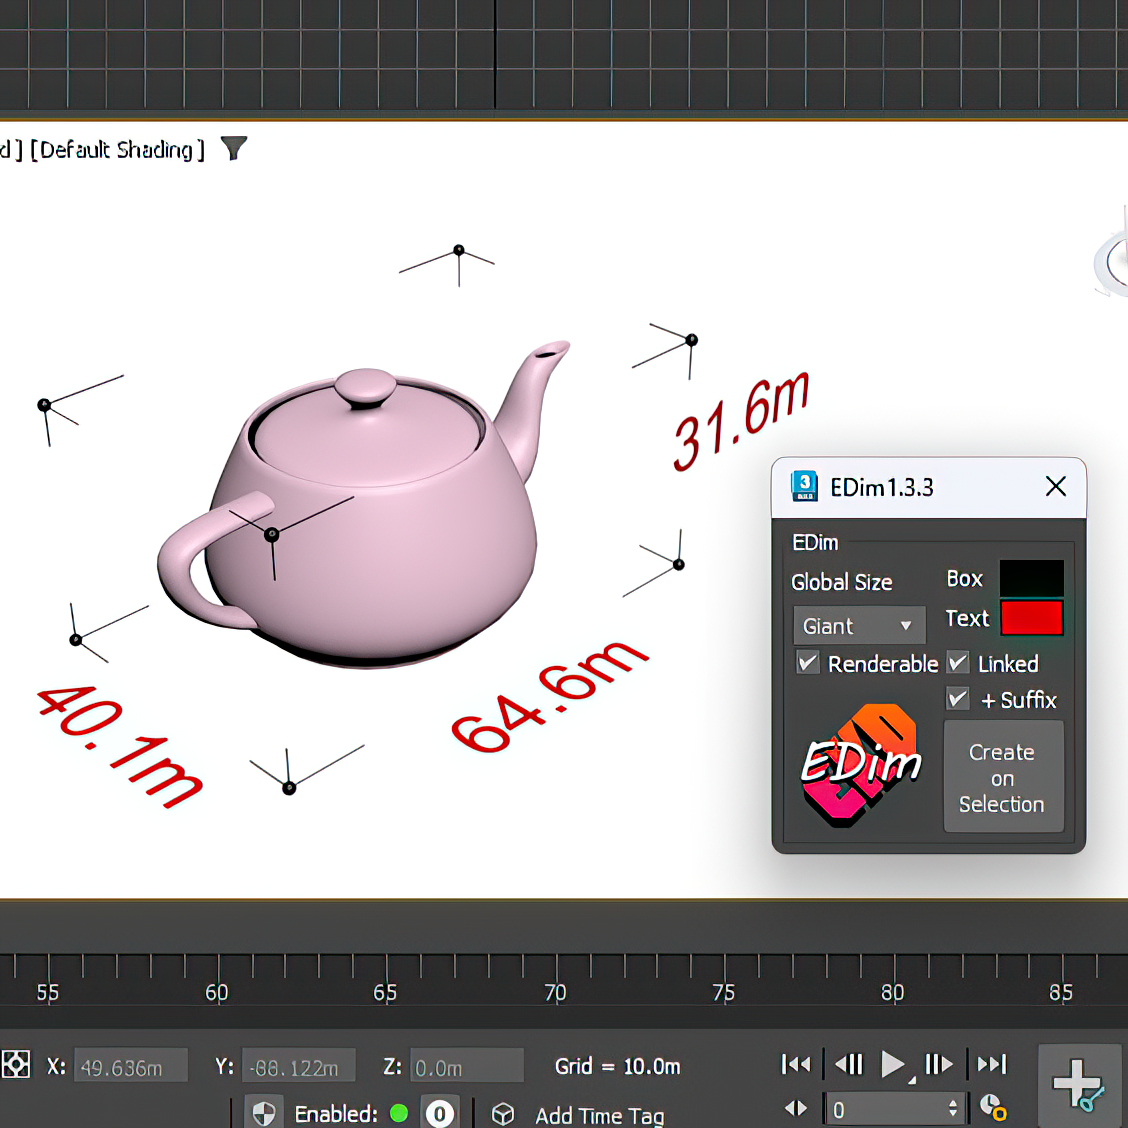
Task: Toggle the + Suffix checkbox
Action: (958, 699)
